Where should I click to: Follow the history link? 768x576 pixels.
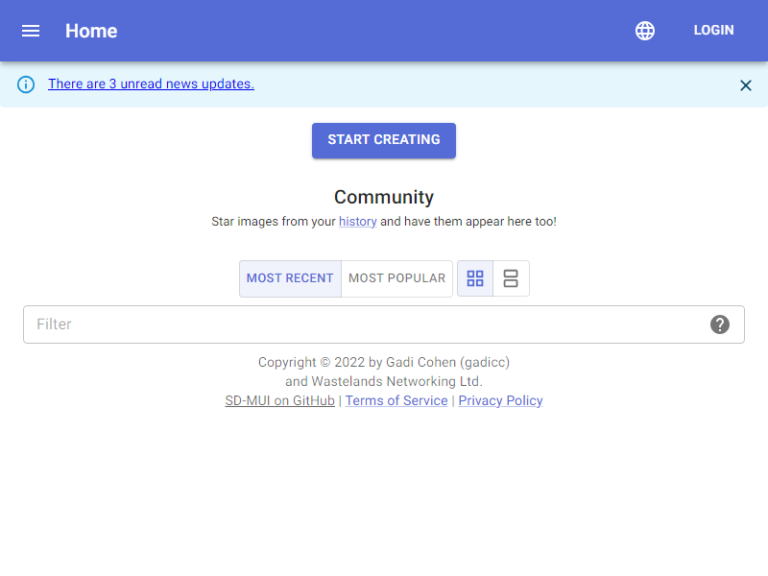tap(358, 221)
